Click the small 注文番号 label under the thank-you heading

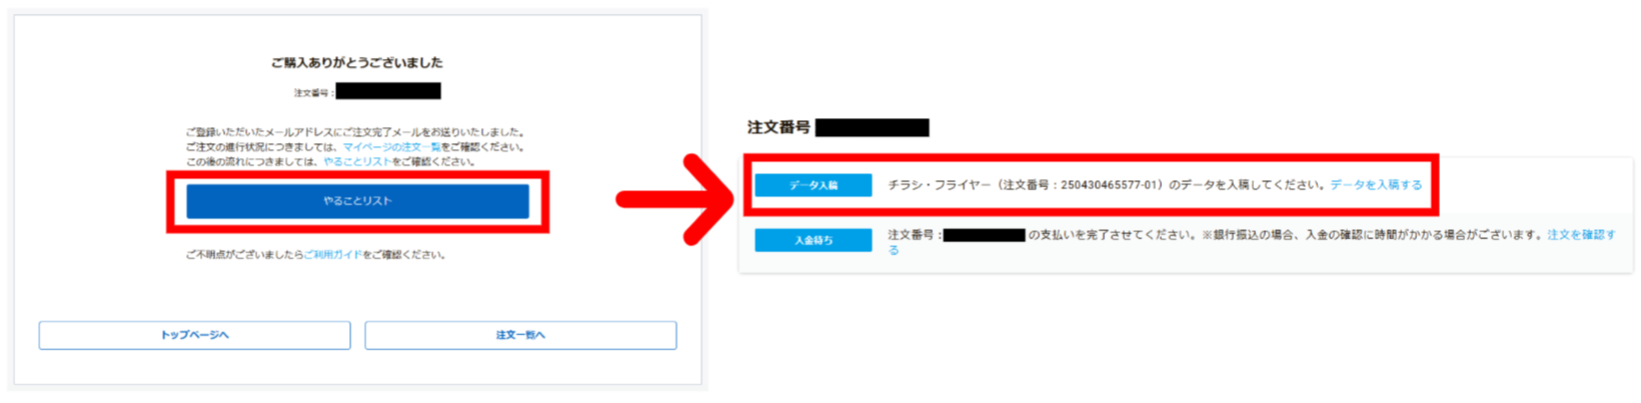click(313, 93)
